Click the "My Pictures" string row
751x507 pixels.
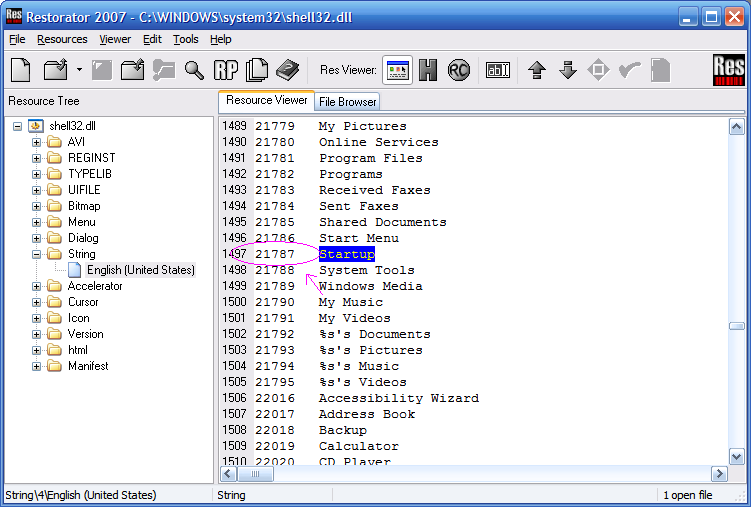point(363,126)
